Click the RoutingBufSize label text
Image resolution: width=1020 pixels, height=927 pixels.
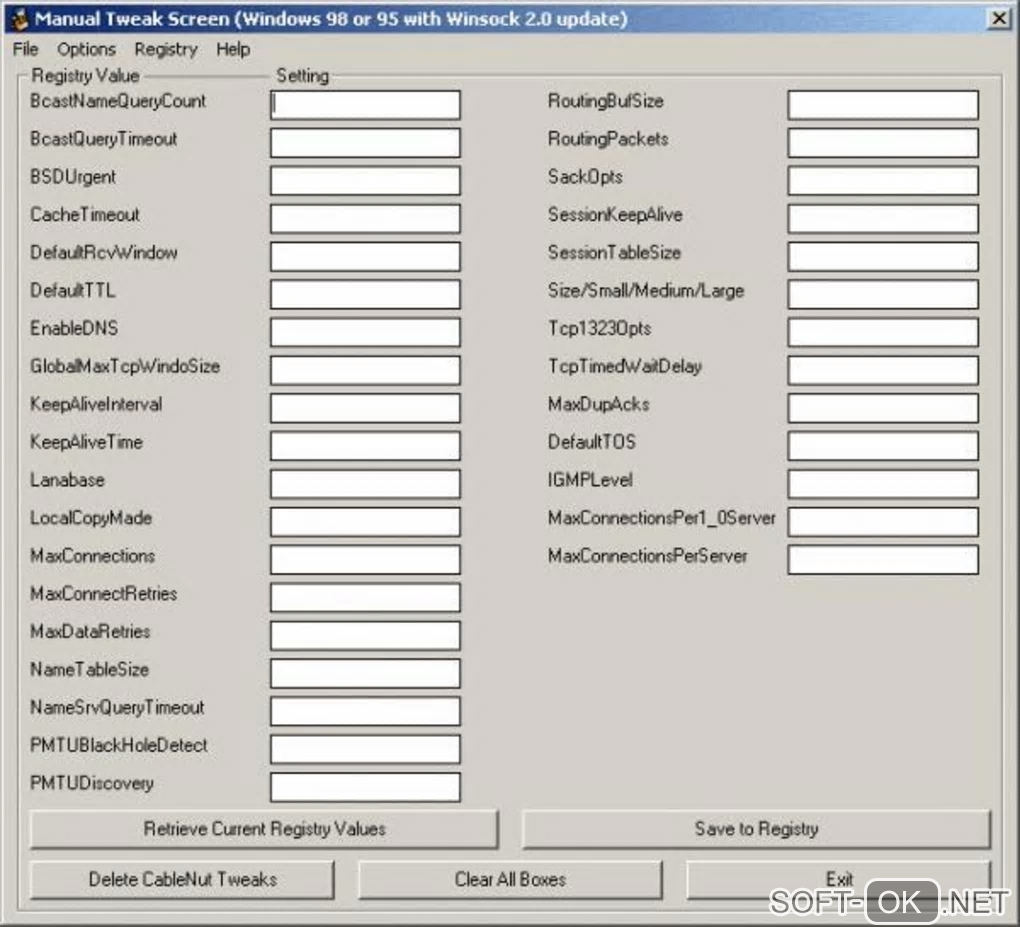[x=606, y=101]
